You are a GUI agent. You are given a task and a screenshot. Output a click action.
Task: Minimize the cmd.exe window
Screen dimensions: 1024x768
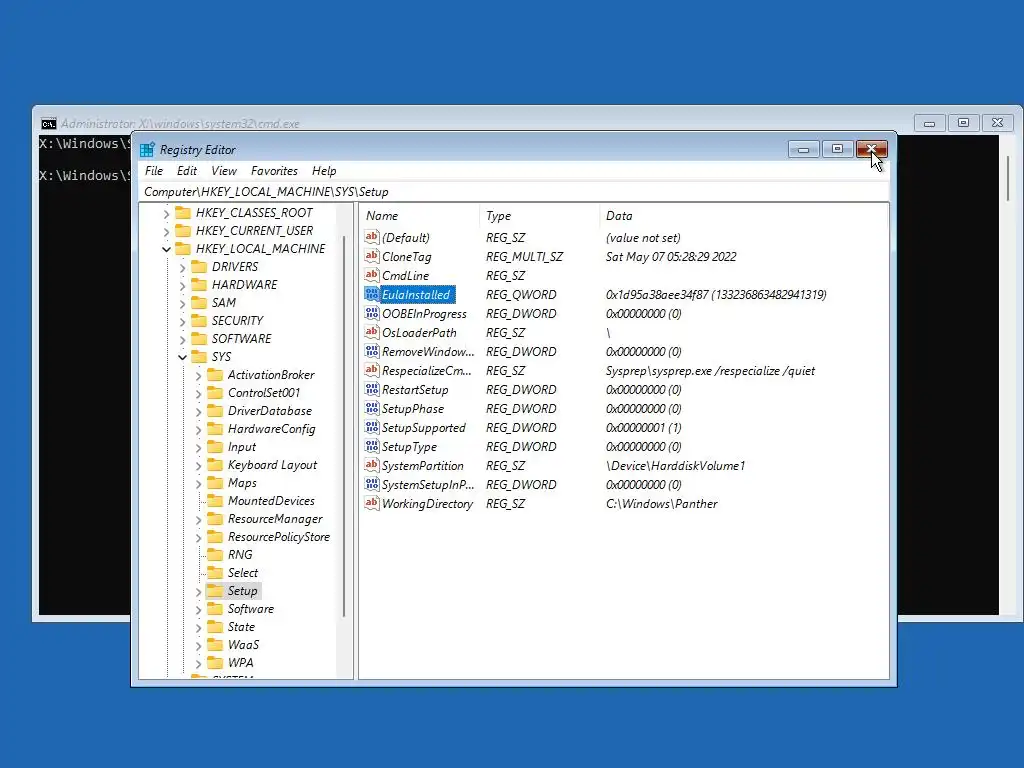929,123
